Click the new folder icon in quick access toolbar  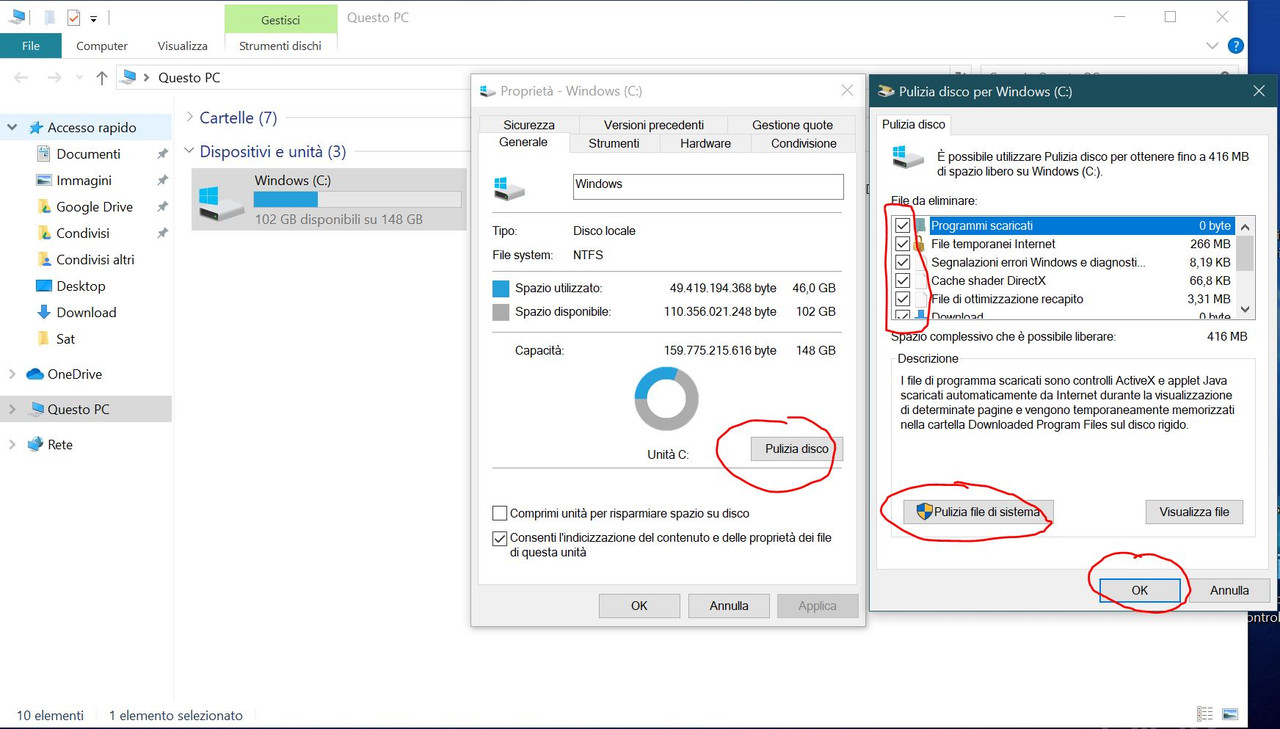click(49, 18)
